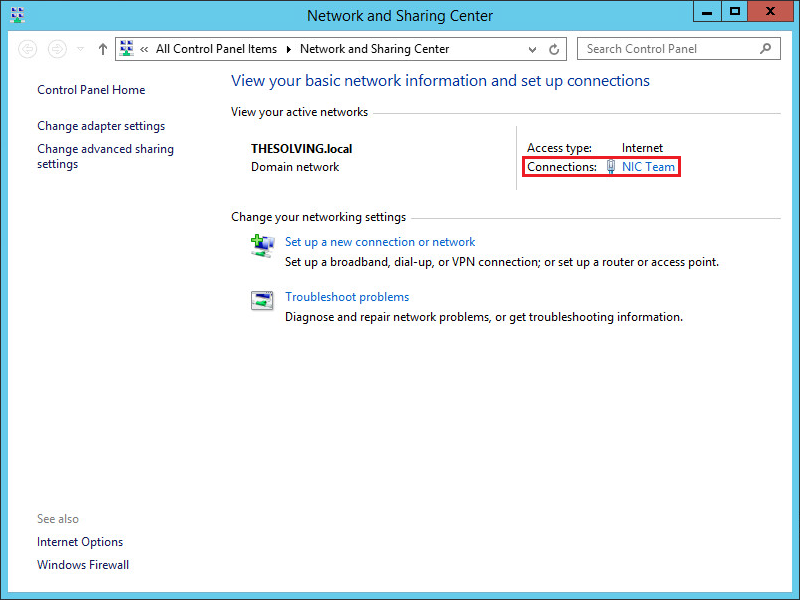Open Change adapter settings

point(101,126)
